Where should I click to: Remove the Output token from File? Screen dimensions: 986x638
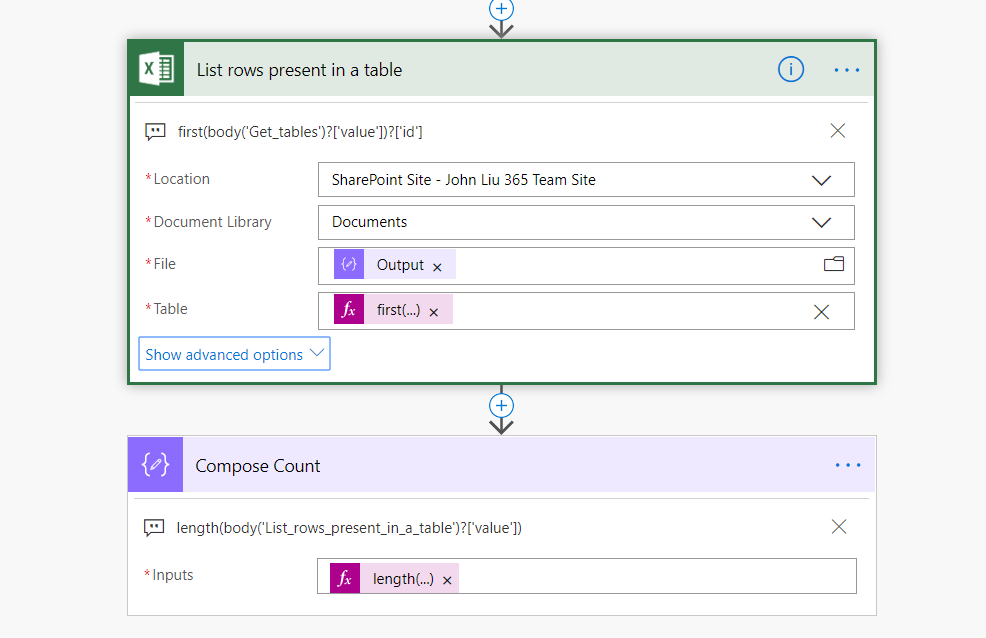coord(437,266)
